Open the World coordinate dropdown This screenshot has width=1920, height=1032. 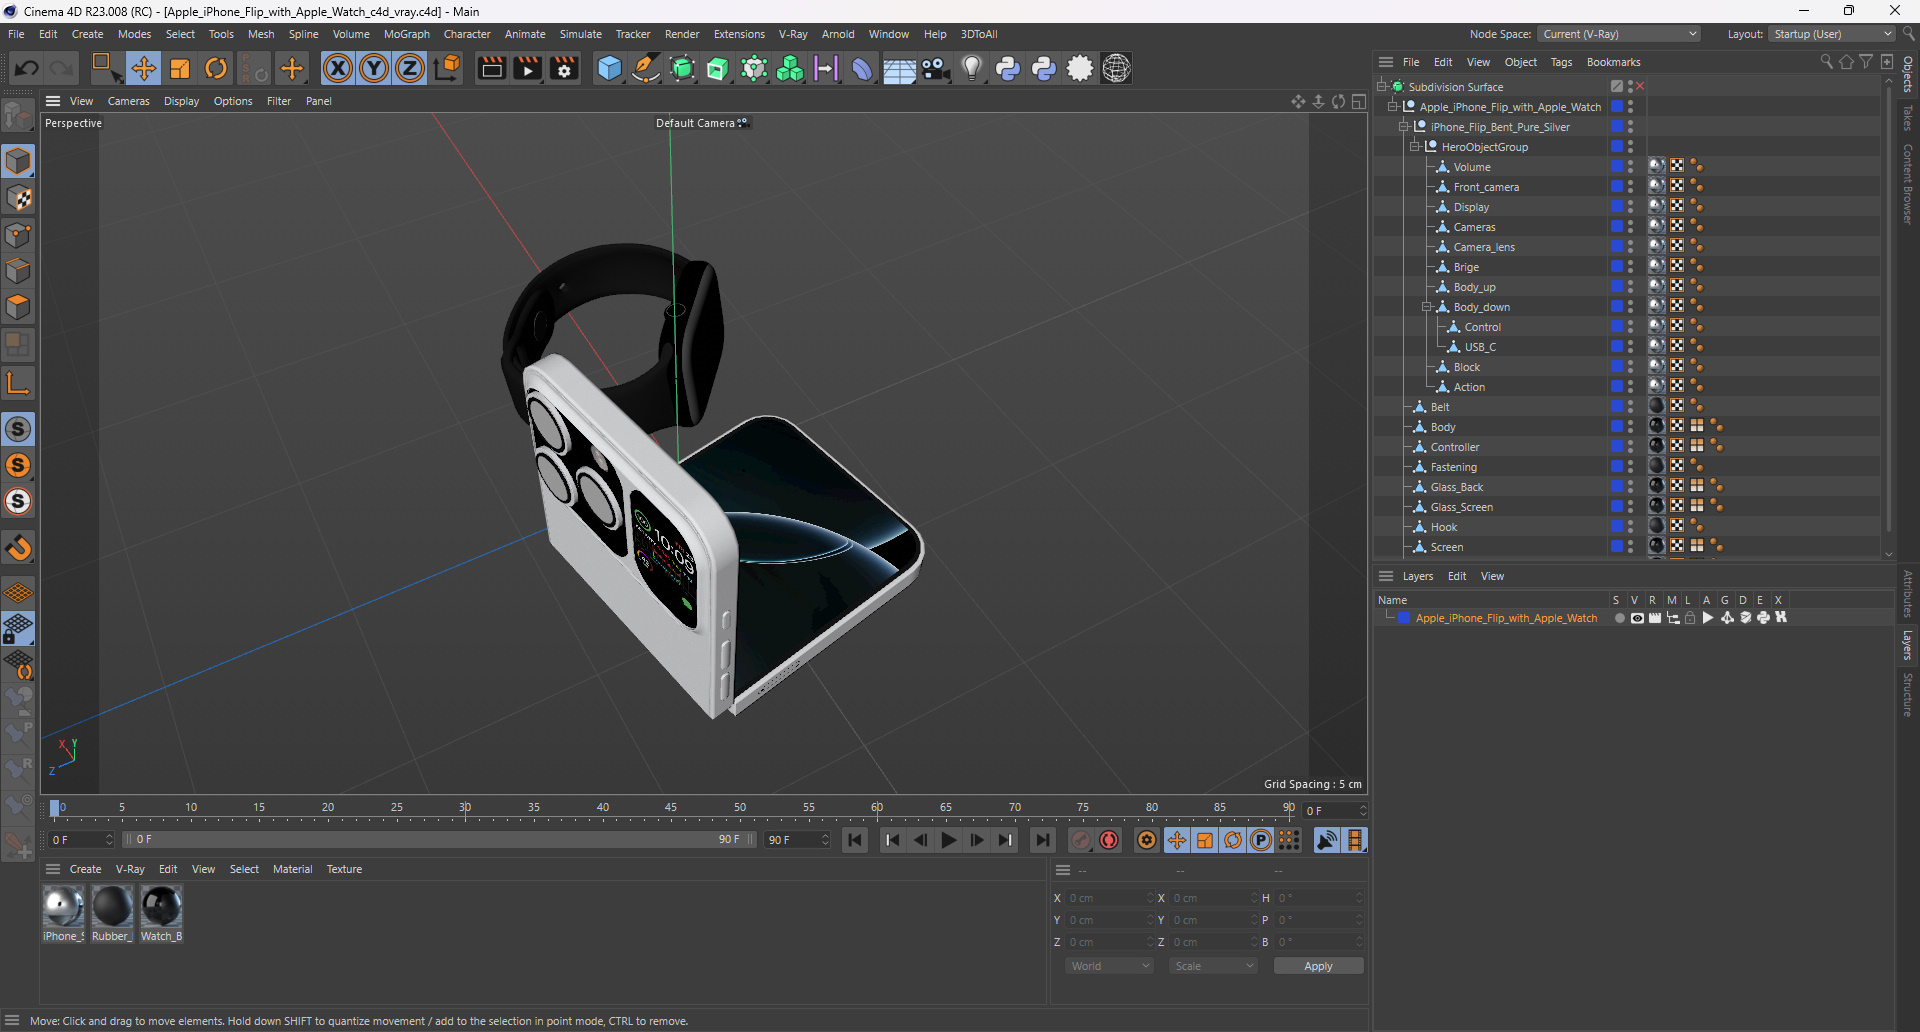tap(1109, 966)
